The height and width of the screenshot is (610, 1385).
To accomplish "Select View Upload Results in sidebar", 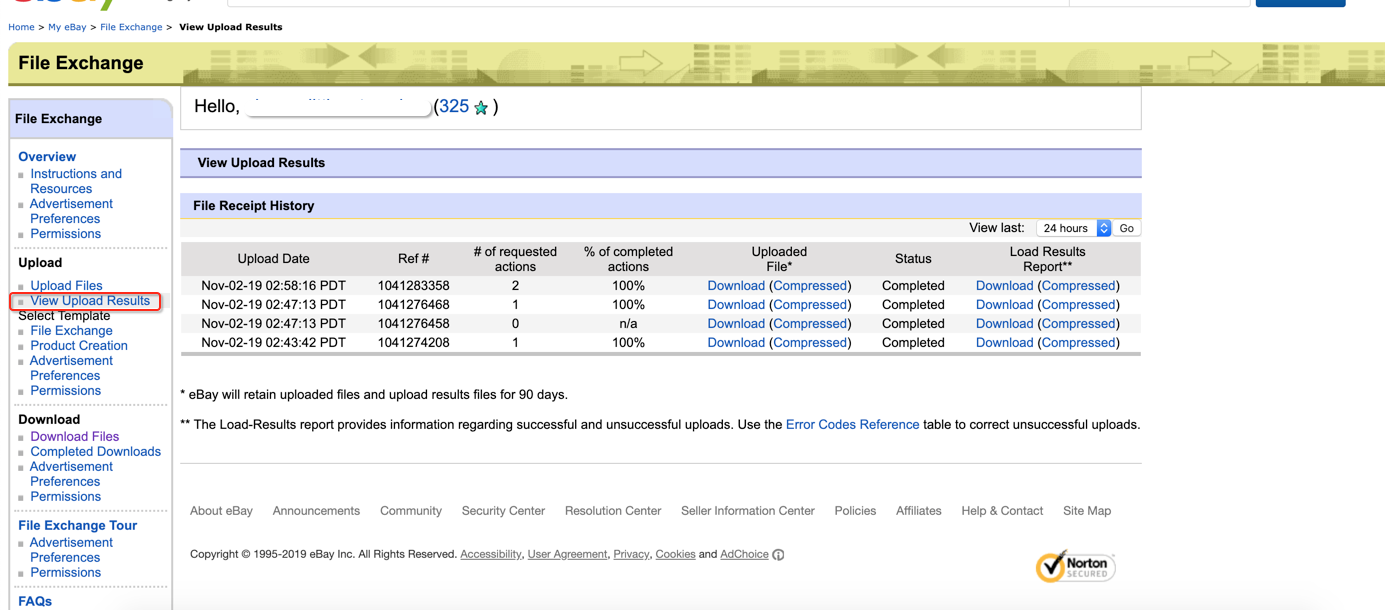I will point(90,301).
